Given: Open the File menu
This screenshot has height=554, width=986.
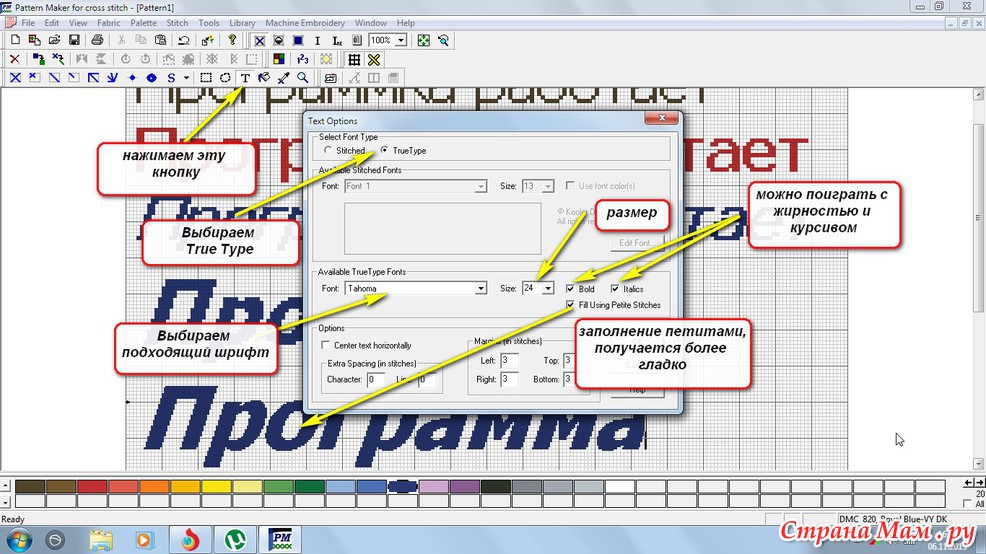Looking at the screenshot, I should tap(28, 23).
